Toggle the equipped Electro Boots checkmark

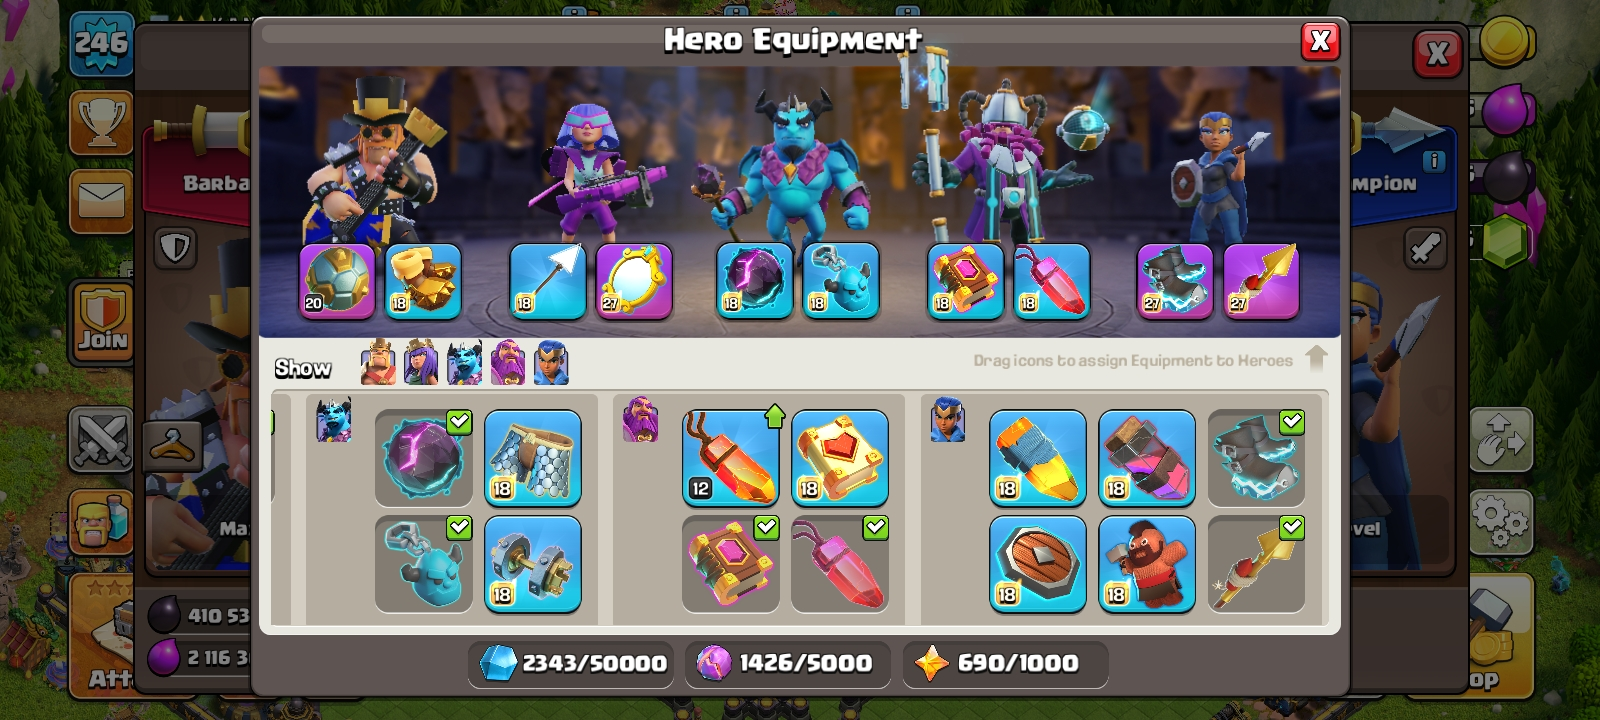tap(1292, 422)
